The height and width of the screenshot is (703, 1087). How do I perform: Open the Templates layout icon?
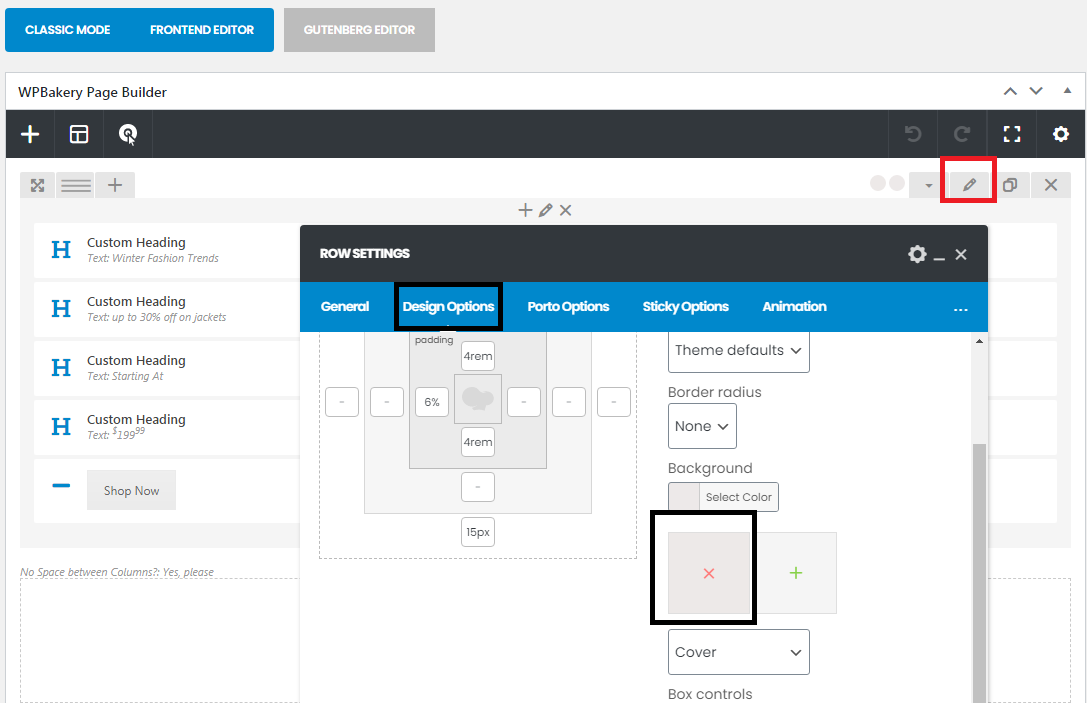[x=79, y=134]
